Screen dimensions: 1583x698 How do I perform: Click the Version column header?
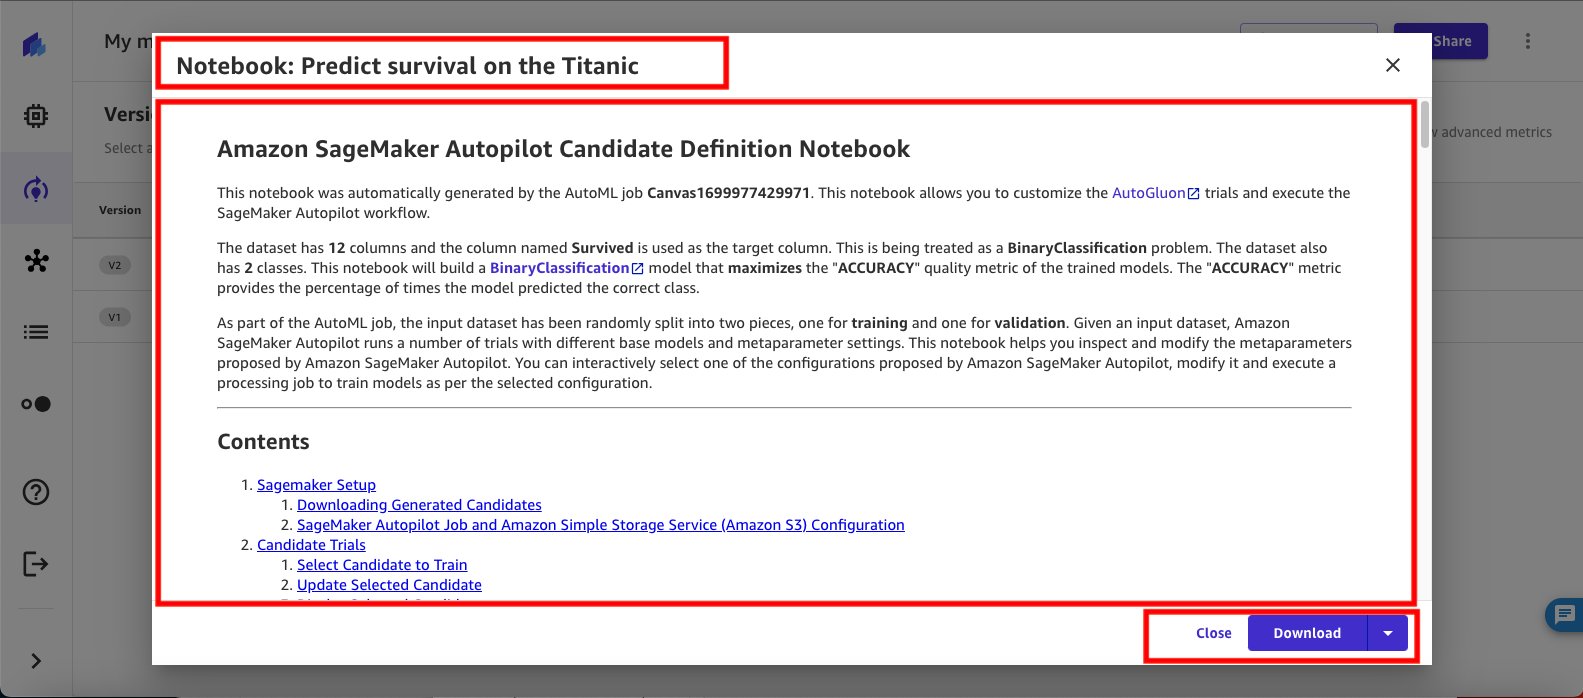[x=120, y=210]
